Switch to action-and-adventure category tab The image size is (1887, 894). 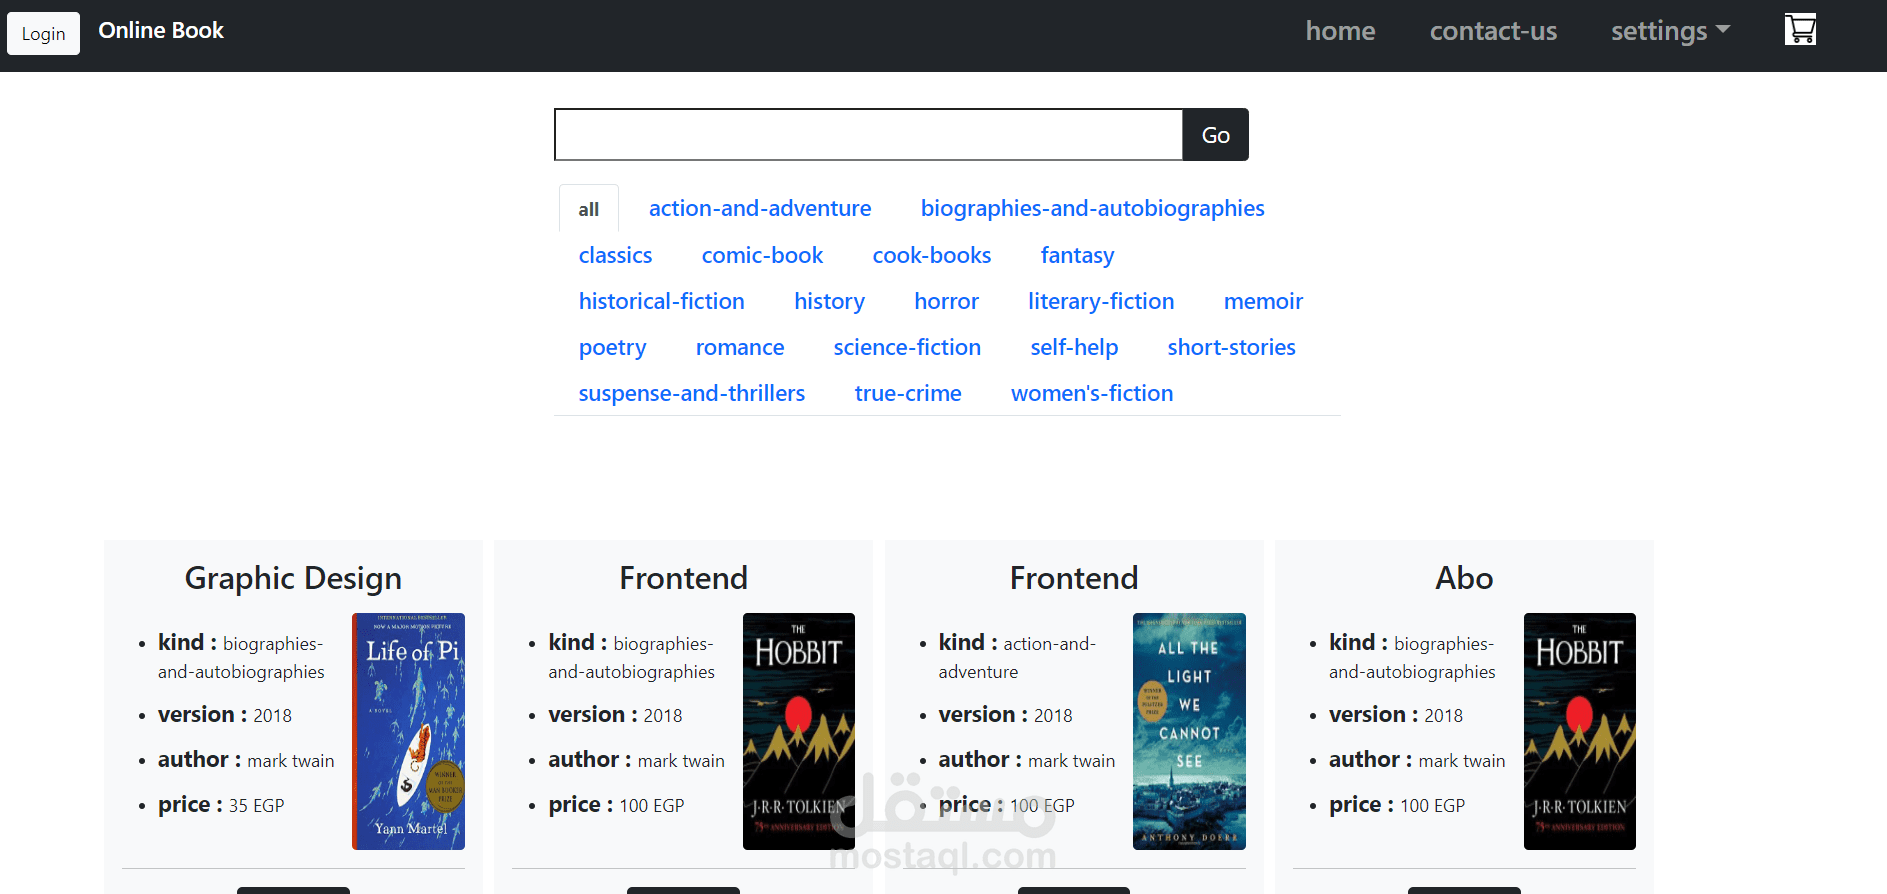[760, 208]
